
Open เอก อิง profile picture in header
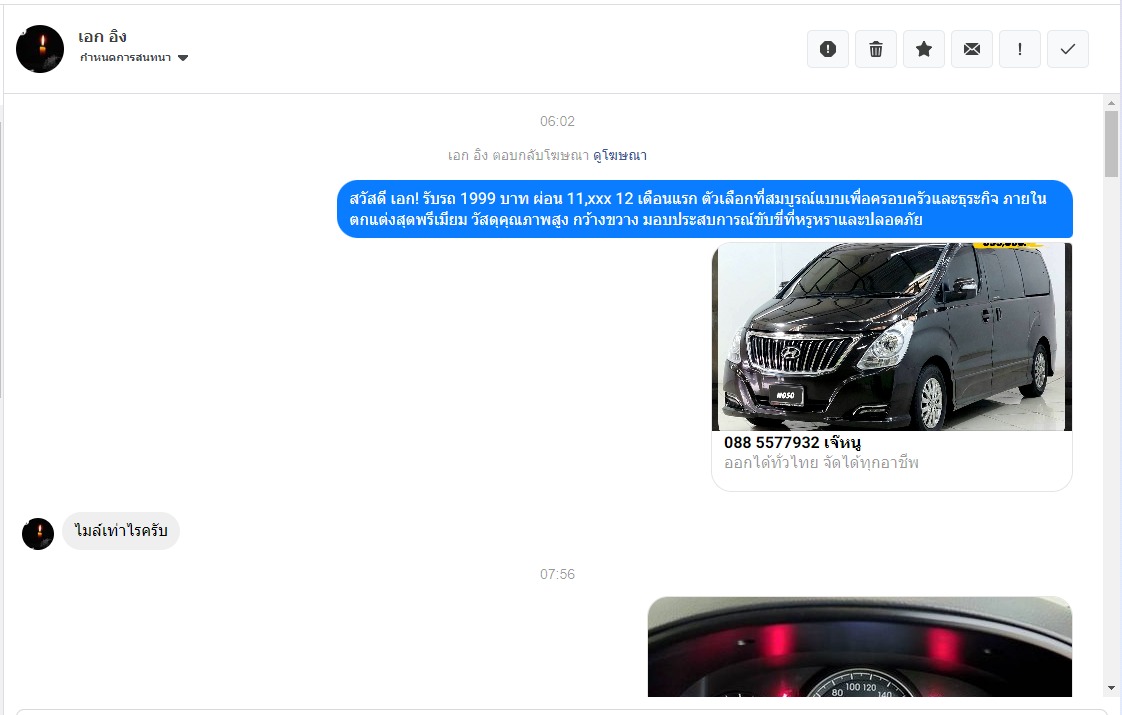(x=40, y=49)
